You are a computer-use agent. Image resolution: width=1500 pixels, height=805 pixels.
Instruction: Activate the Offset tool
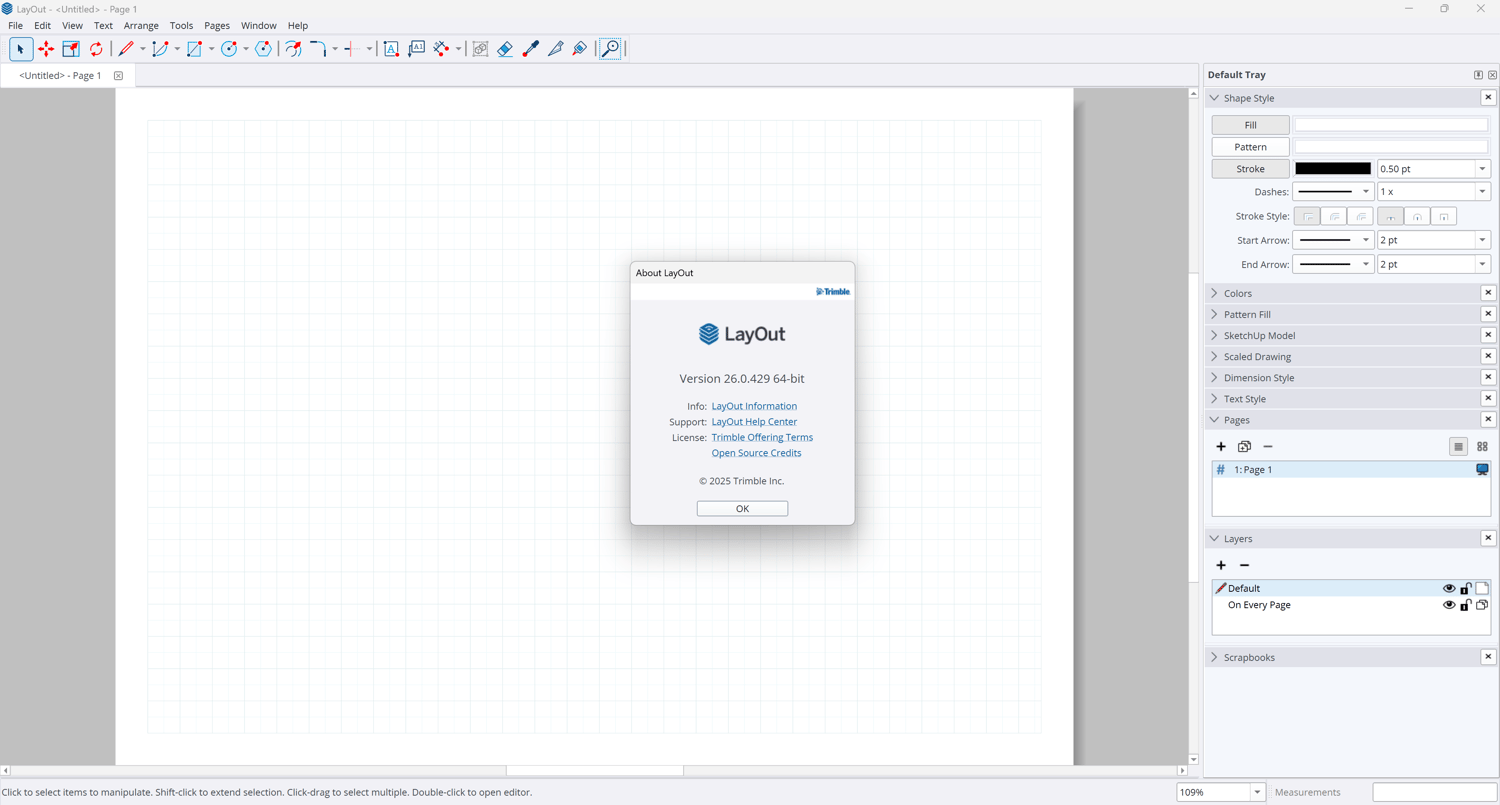(293, 49)
